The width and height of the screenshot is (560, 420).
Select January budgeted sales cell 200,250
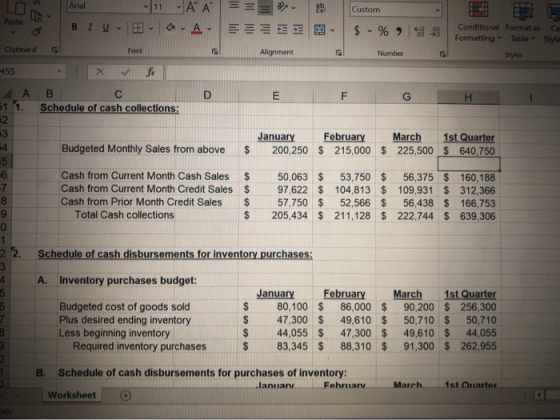click(276, 150)
